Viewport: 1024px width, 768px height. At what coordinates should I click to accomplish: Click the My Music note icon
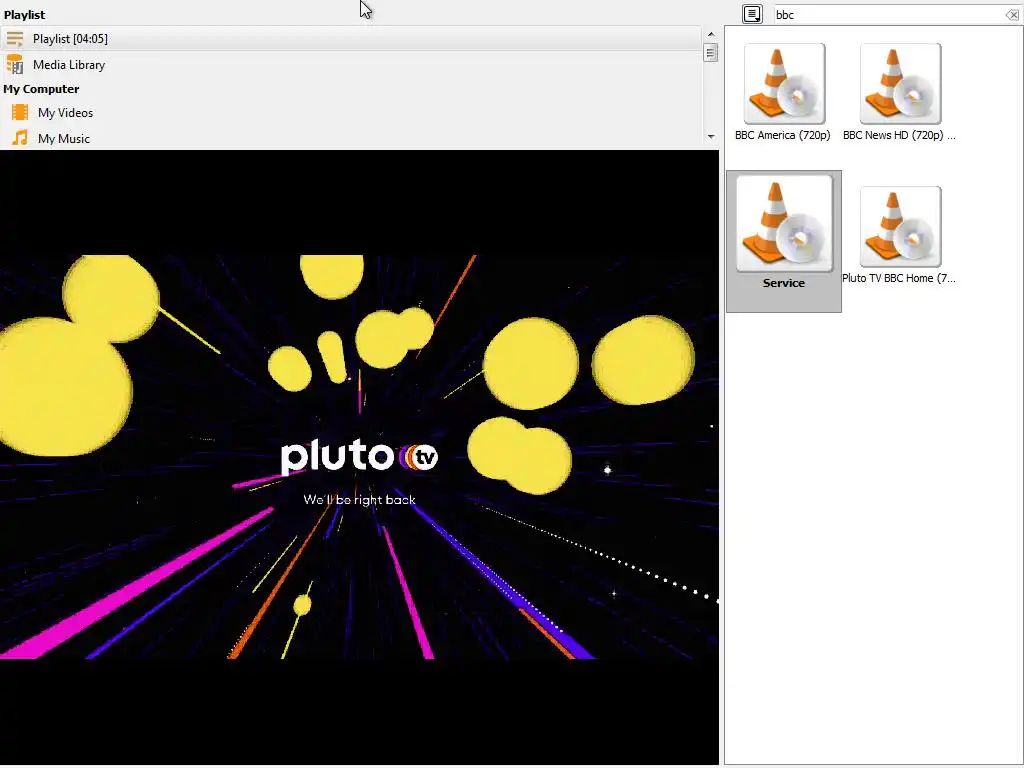(20, 138)
